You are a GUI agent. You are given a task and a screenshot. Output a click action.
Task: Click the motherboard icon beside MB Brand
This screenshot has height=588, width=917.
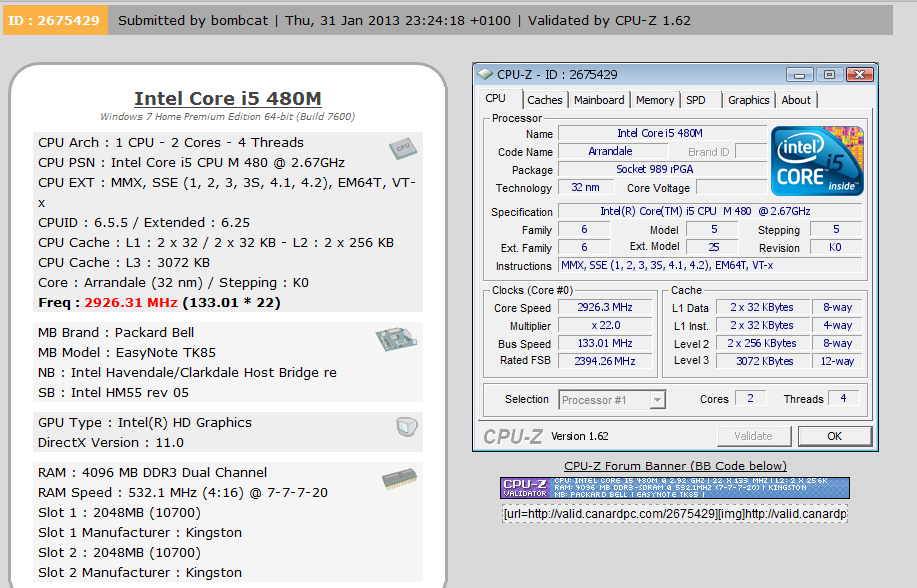pos(396,339)
